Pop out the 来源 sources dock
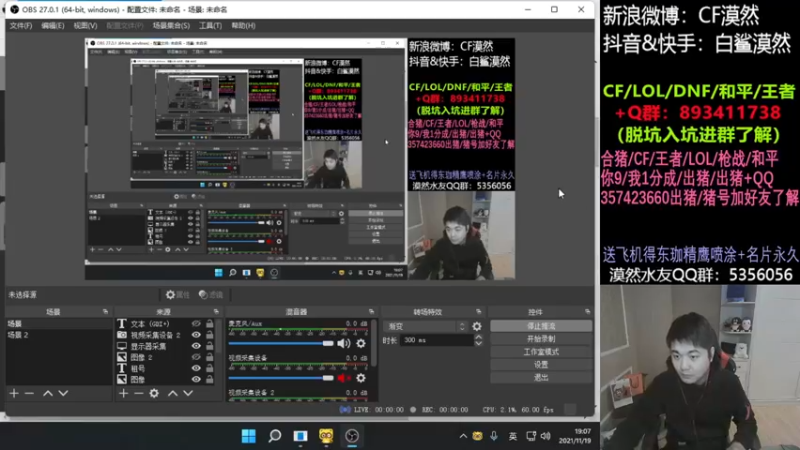 pyautogui.click(x=216, y=311)
